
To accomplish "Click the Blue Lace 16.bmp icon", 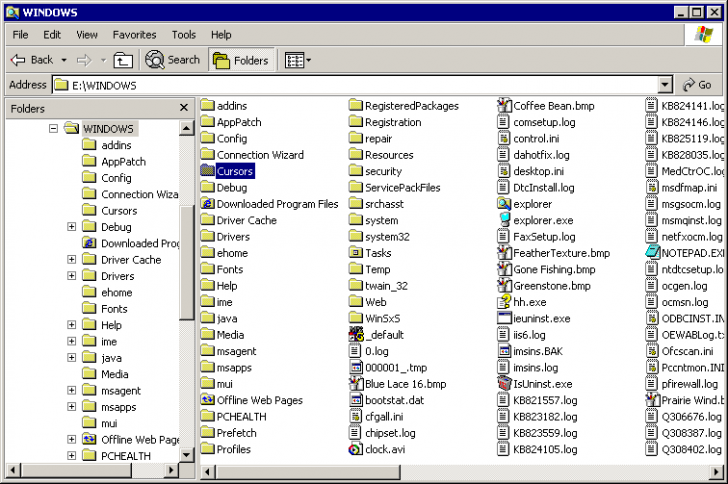I will click(356, 384).
